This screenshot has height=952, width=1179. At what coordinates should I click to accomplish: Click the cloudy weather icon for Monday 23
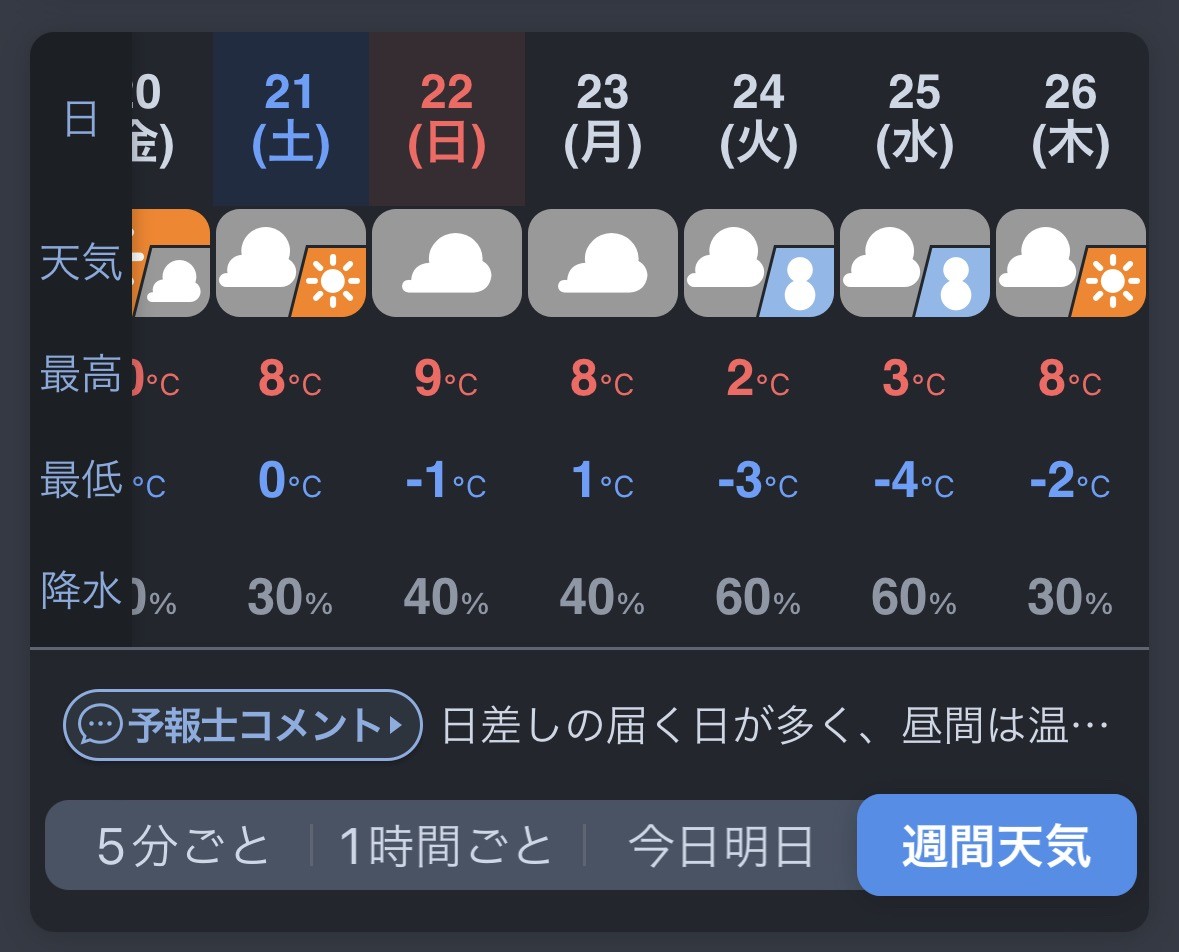[603, 263]
